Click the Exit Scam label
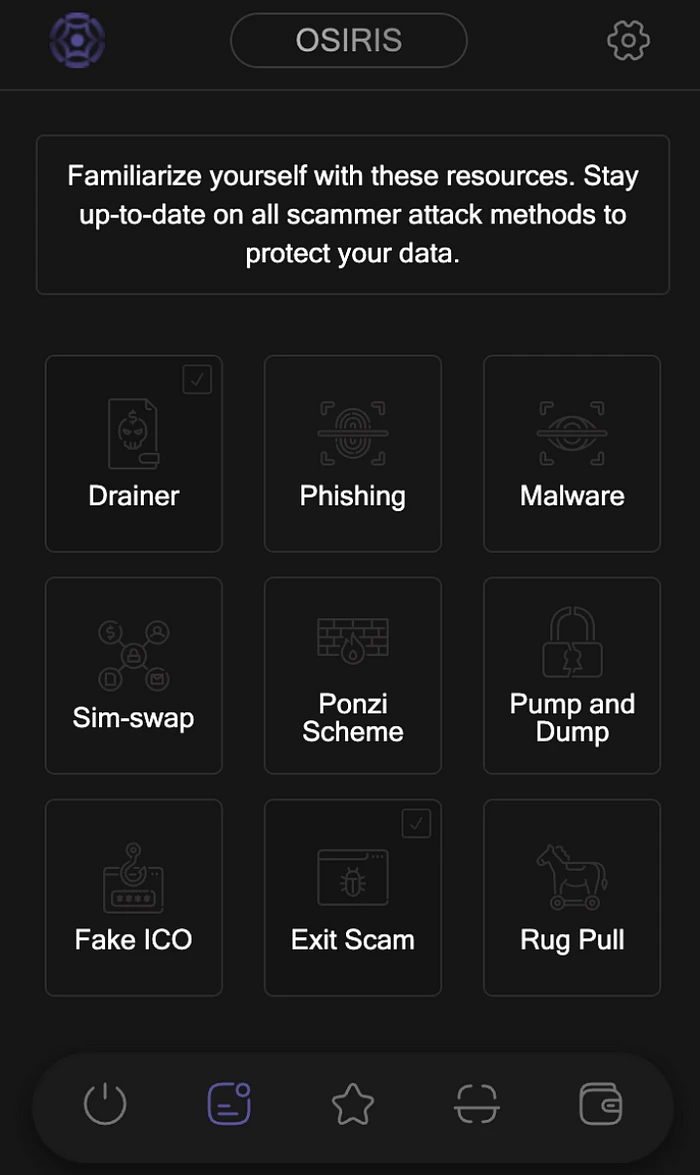This screenshot has height=1175, width=700. click(353, 940)
